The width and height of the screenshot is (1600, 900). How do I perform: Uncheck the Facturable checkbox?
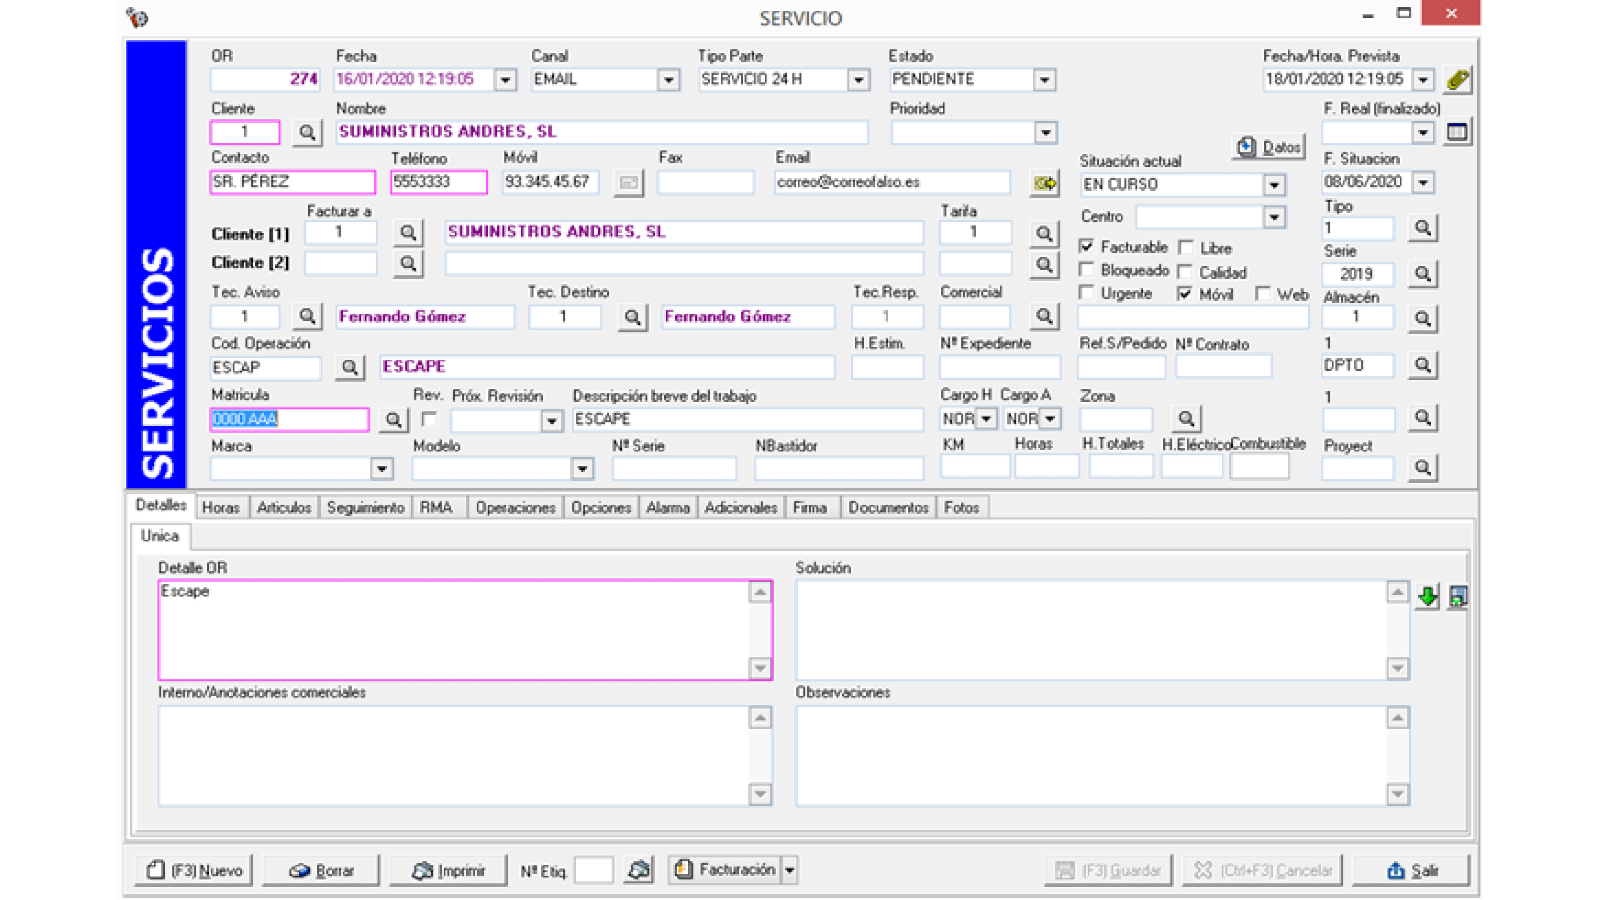(x=1087, y=246)
